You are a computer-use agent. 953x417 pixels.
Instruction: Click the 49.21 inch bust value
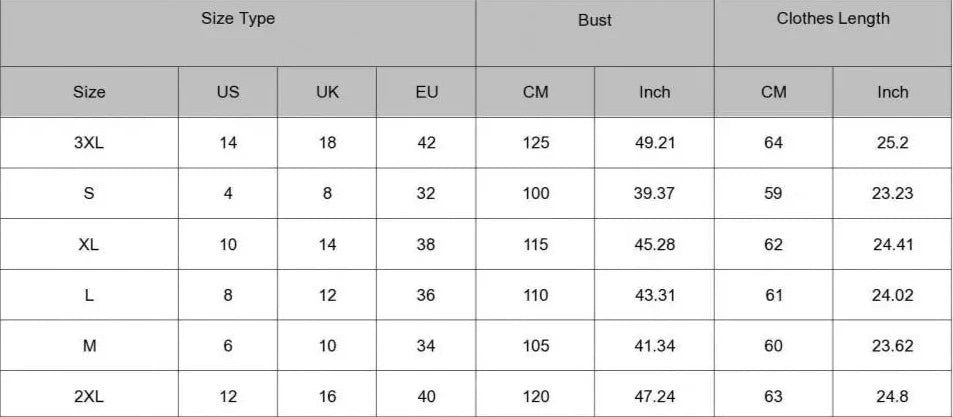655,143
